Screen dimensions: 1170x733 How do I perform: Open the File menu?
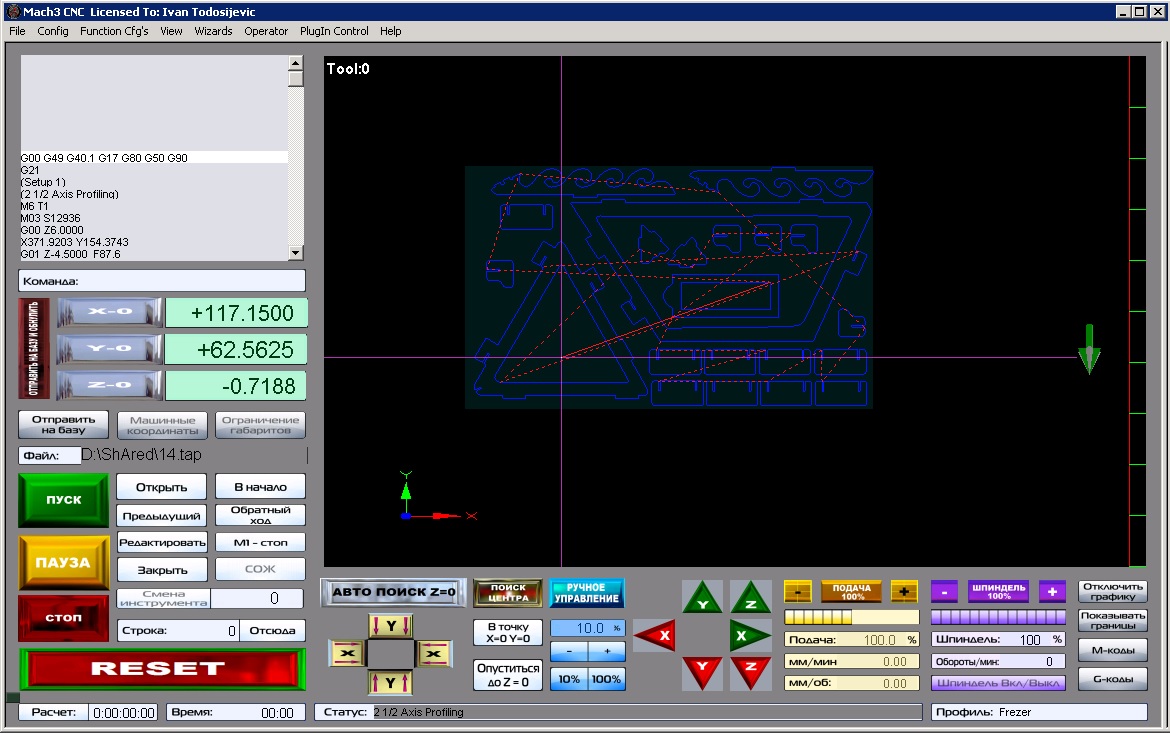point(17,31)
